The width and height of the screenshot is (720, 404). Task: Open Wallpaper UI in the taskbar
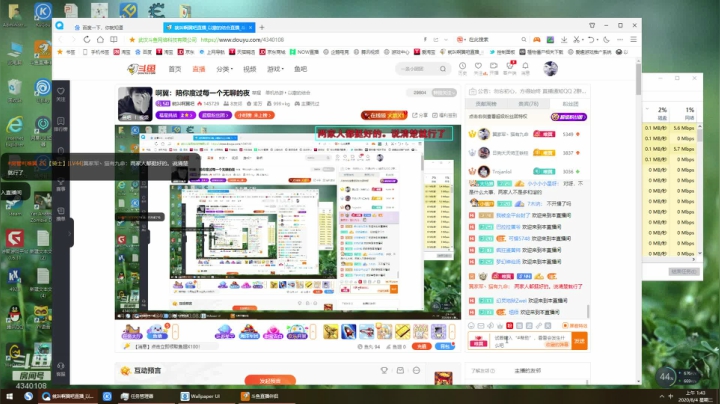[200, 396]
